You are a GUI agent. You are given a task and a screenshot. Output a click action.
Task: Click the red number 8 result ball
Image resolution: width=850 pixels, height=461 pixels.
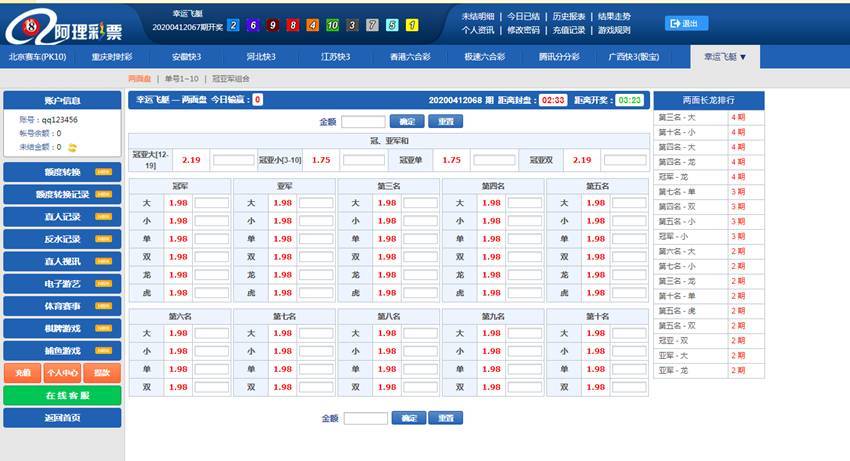point(293,25)
